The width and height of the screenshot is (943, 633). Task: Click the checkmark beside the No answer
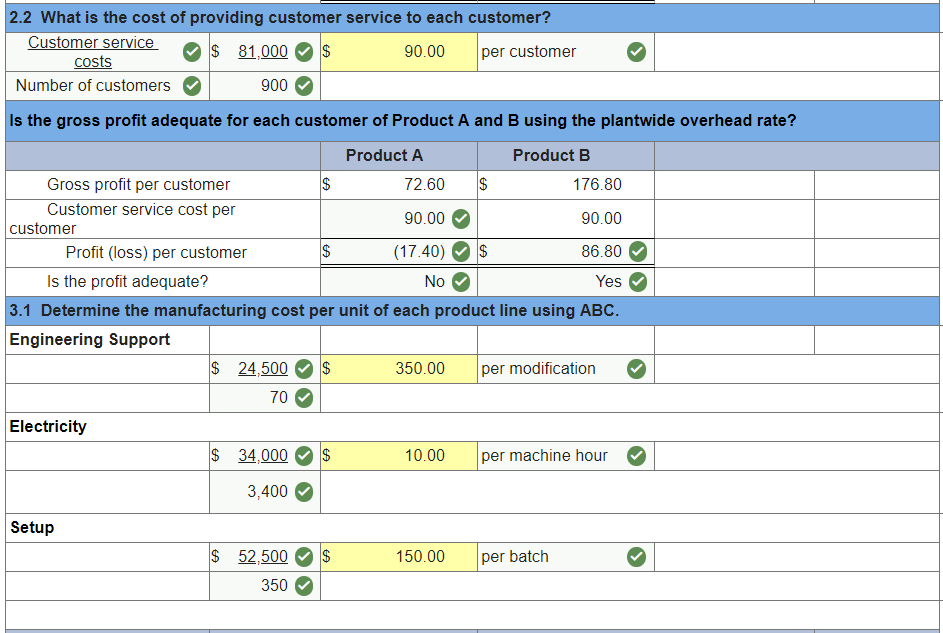click(460, 282)
